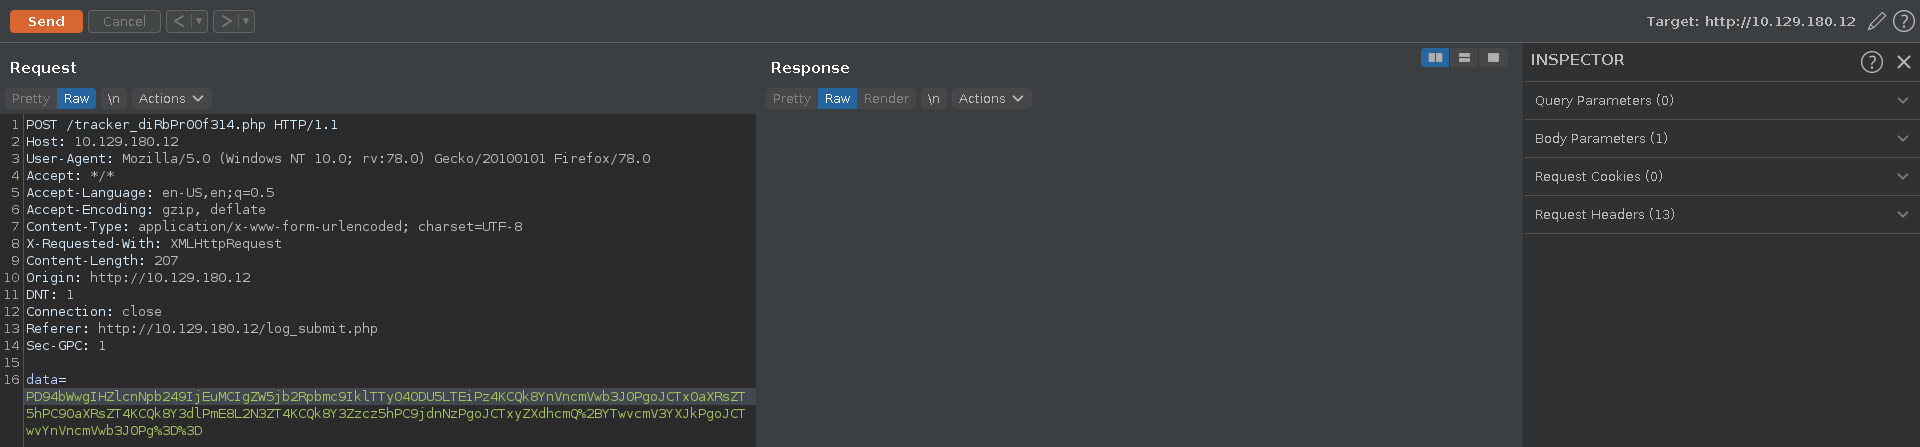Click the orange Send button
The image size is (1920, 447).
pos(46,21)
